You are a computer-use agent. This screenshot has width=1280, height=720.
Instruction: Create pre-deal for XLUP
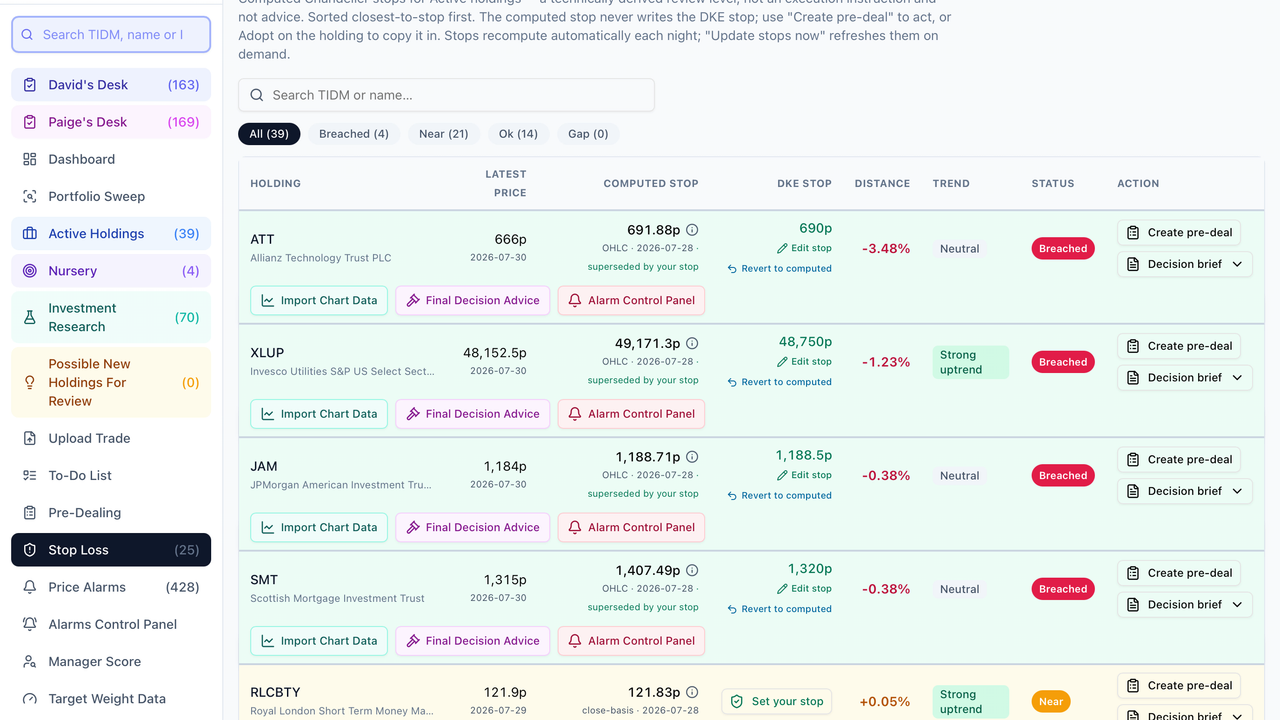1179,346
